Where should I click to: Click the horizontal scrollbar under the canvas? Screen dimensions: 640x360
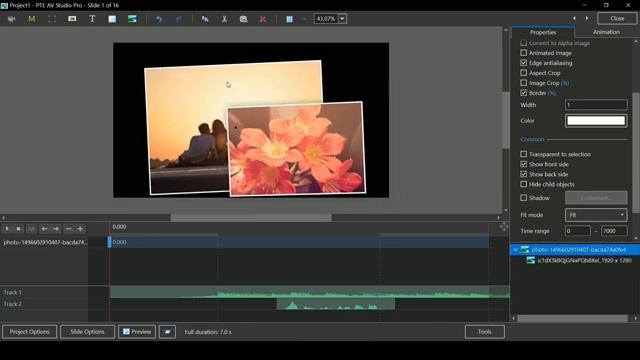251,218
